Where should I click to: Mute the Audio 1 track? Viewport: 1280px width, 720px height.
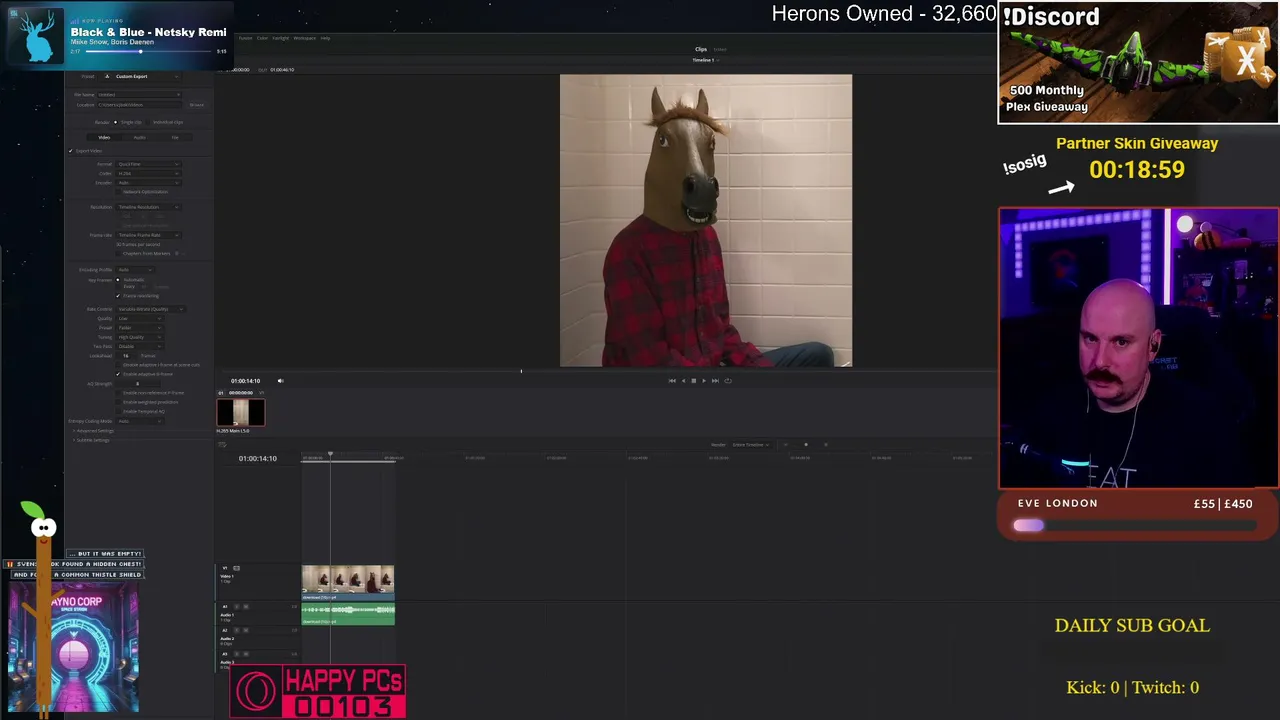[x=245, y=607]
